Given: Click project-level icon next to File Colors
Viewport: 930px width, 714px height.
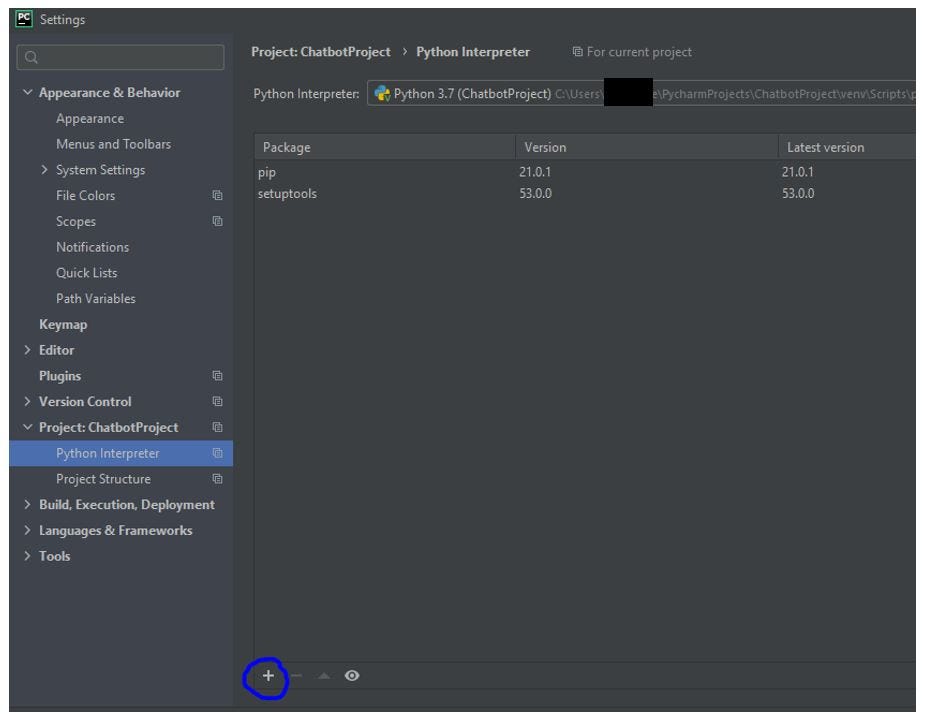Looking at the screenshot, I should (218, 195).
